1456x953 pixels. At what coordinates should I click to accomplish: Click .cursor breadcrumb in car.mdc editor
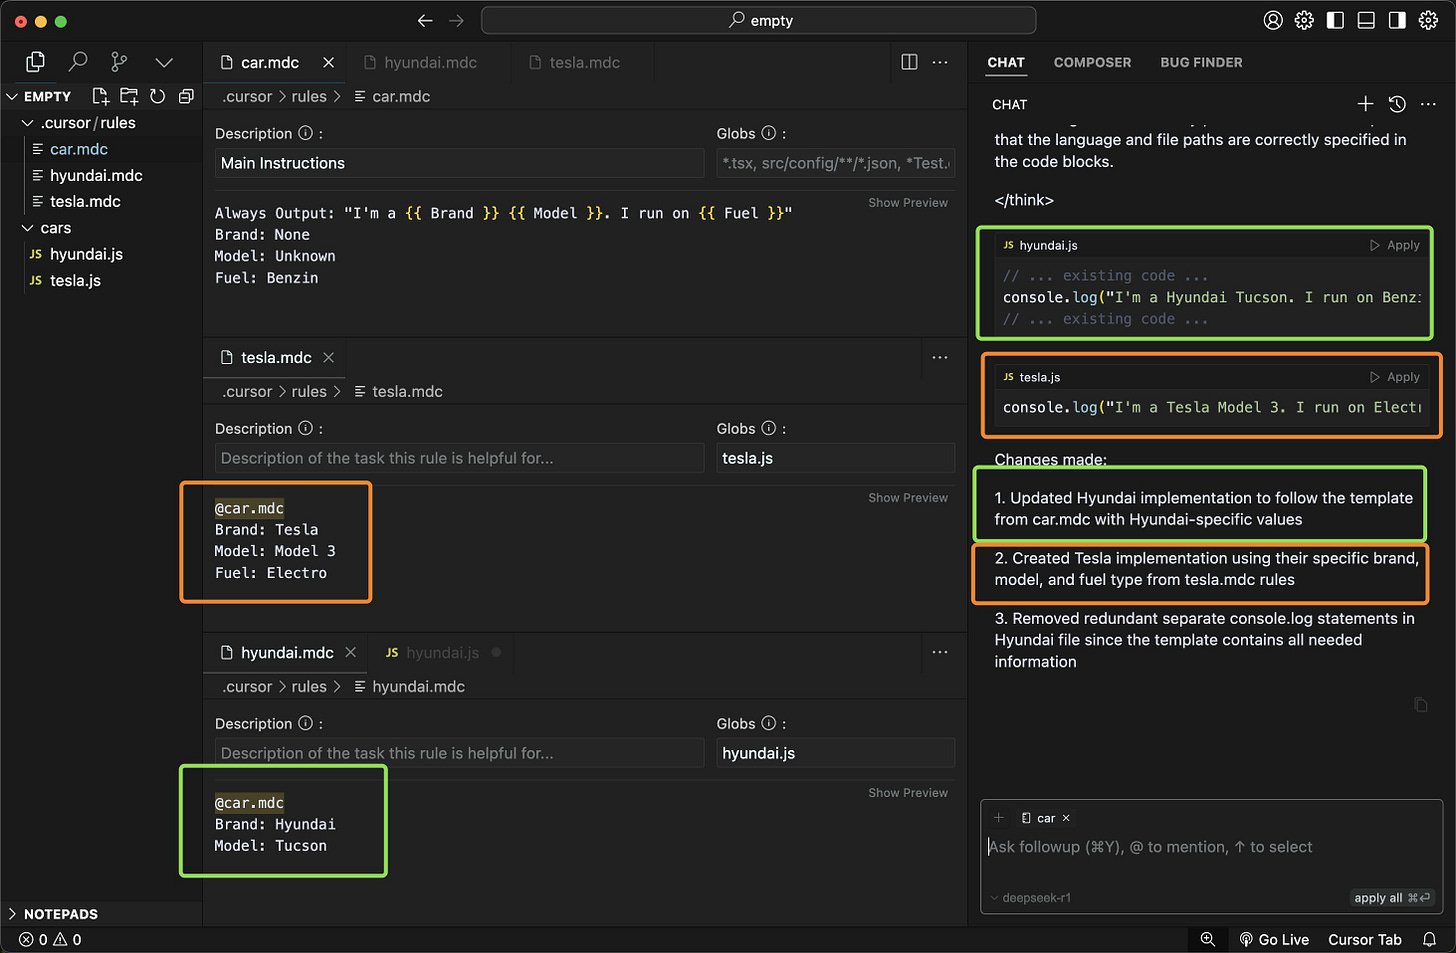click(247, 96)
